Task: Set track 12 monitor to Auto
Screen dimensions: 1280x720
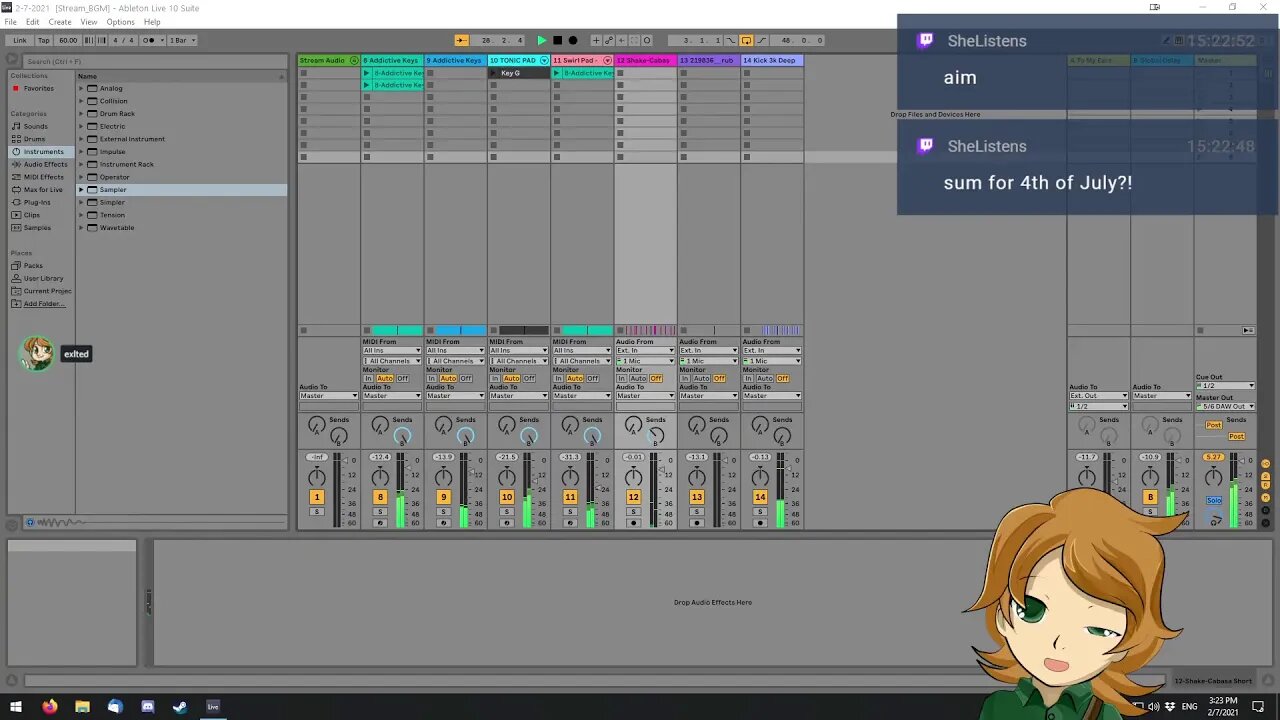Action: [638, 379]
